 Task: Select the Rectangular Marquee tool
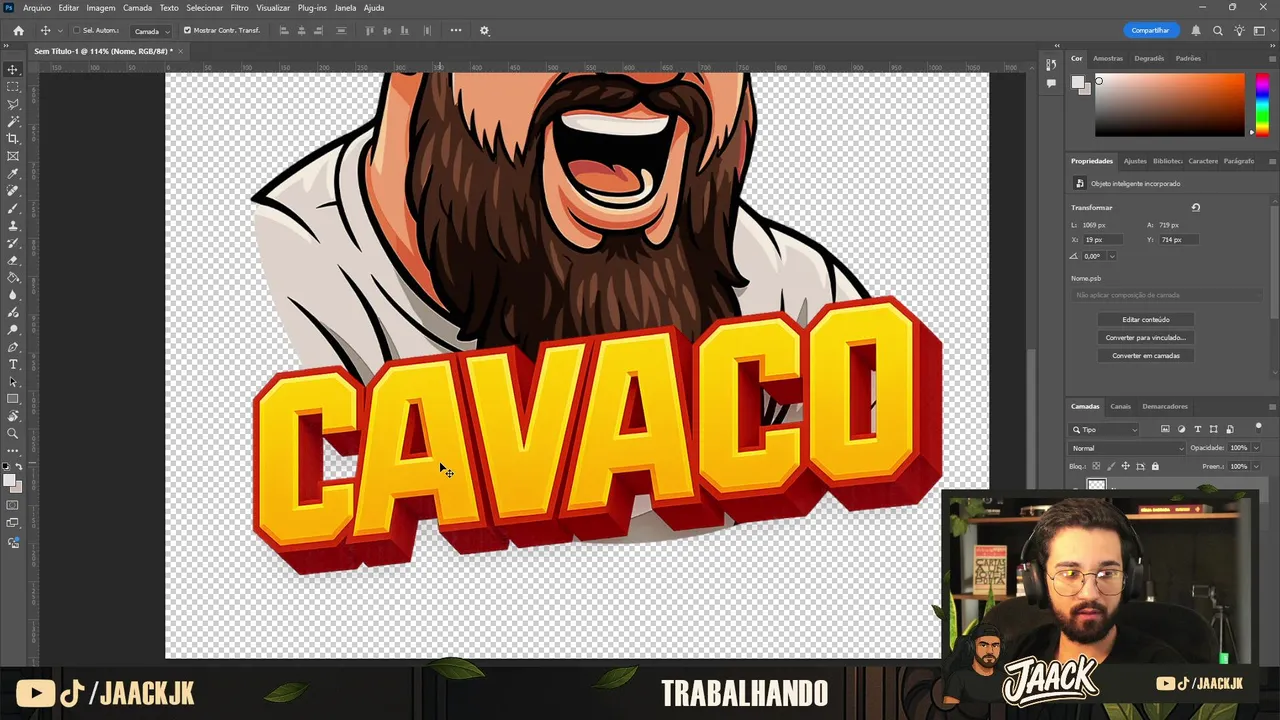(13, 87)
